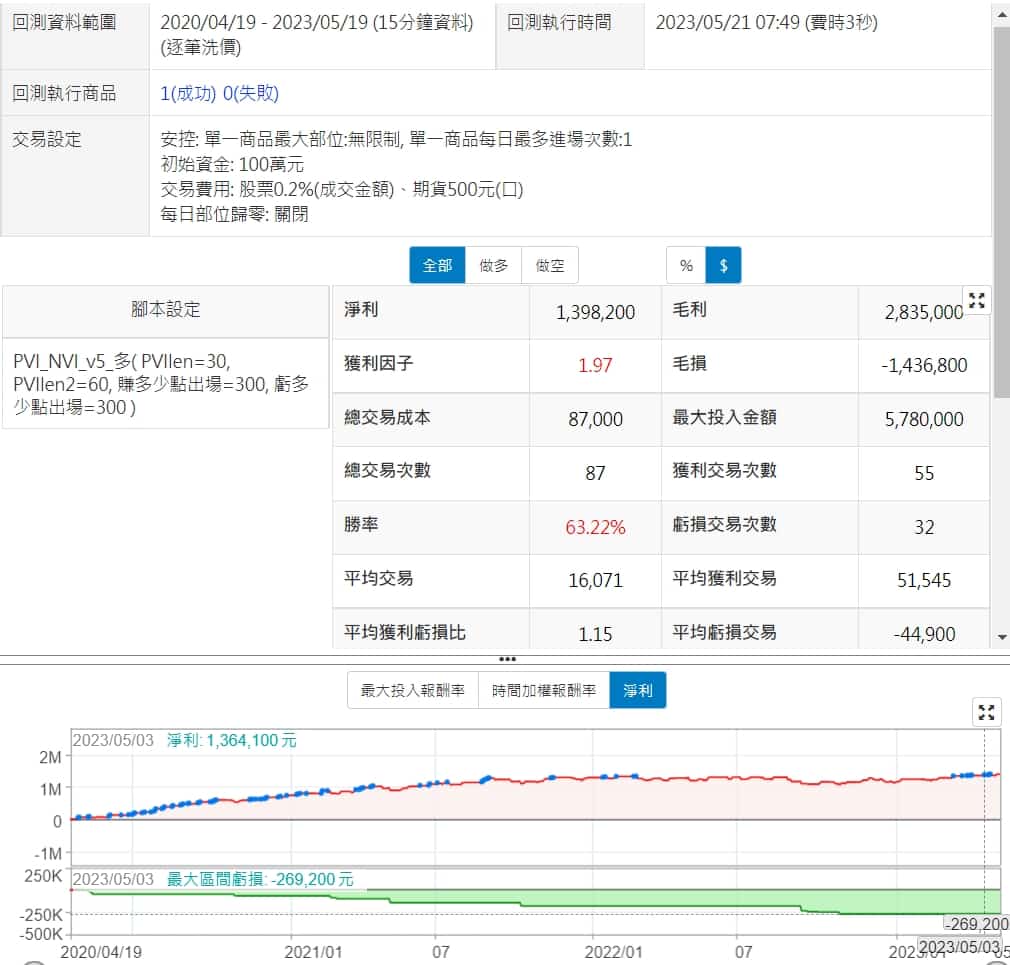Open the 1(成功) 0(失敗) results link
The height and width of the screenshot is (965, 1010).
click(x=219, y=93)
